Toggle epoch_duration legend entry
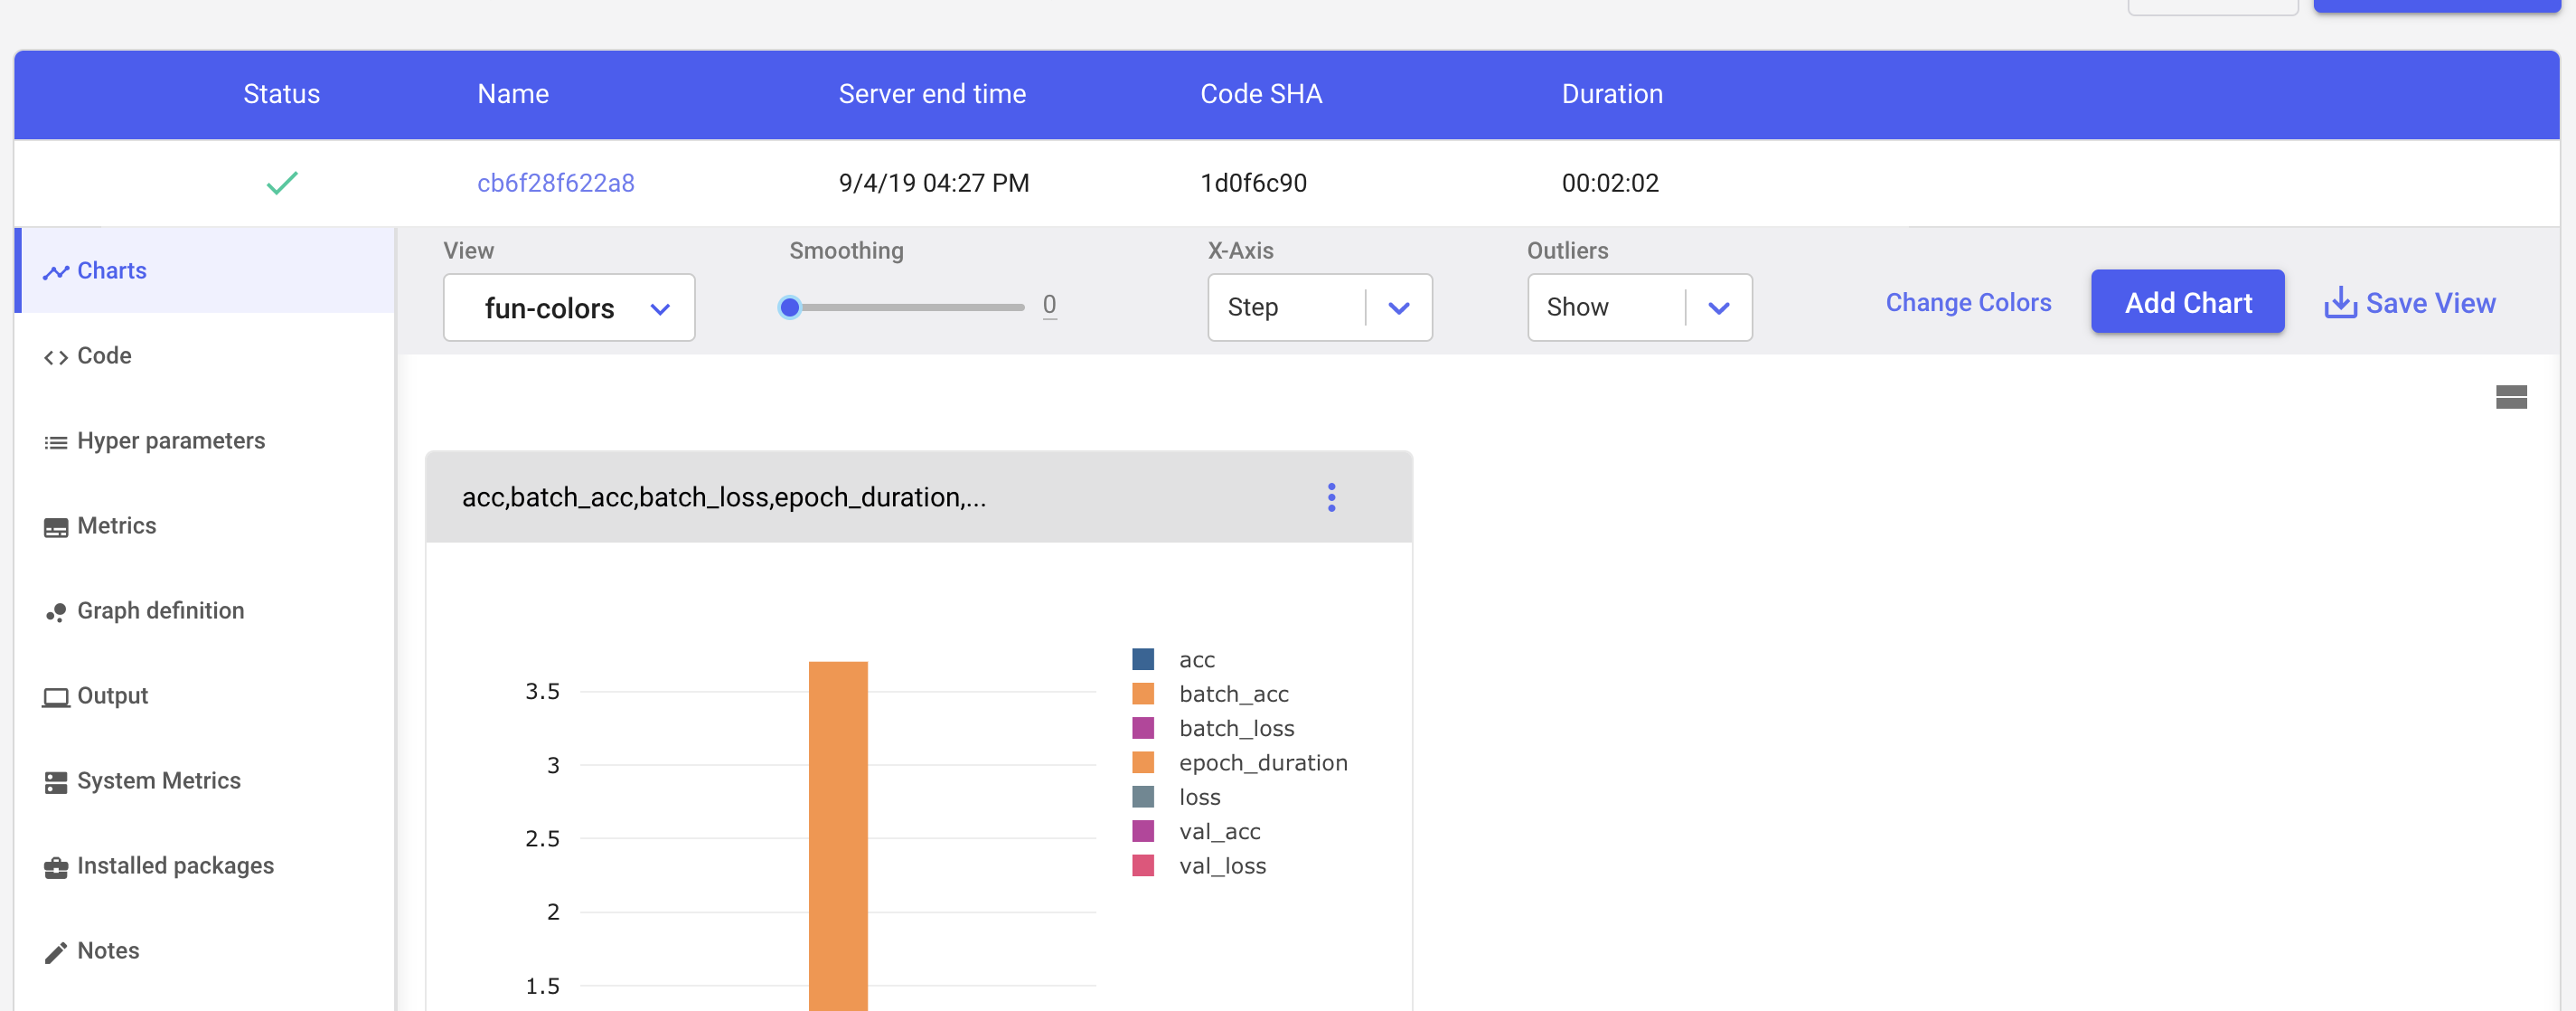 point(1240,762)
